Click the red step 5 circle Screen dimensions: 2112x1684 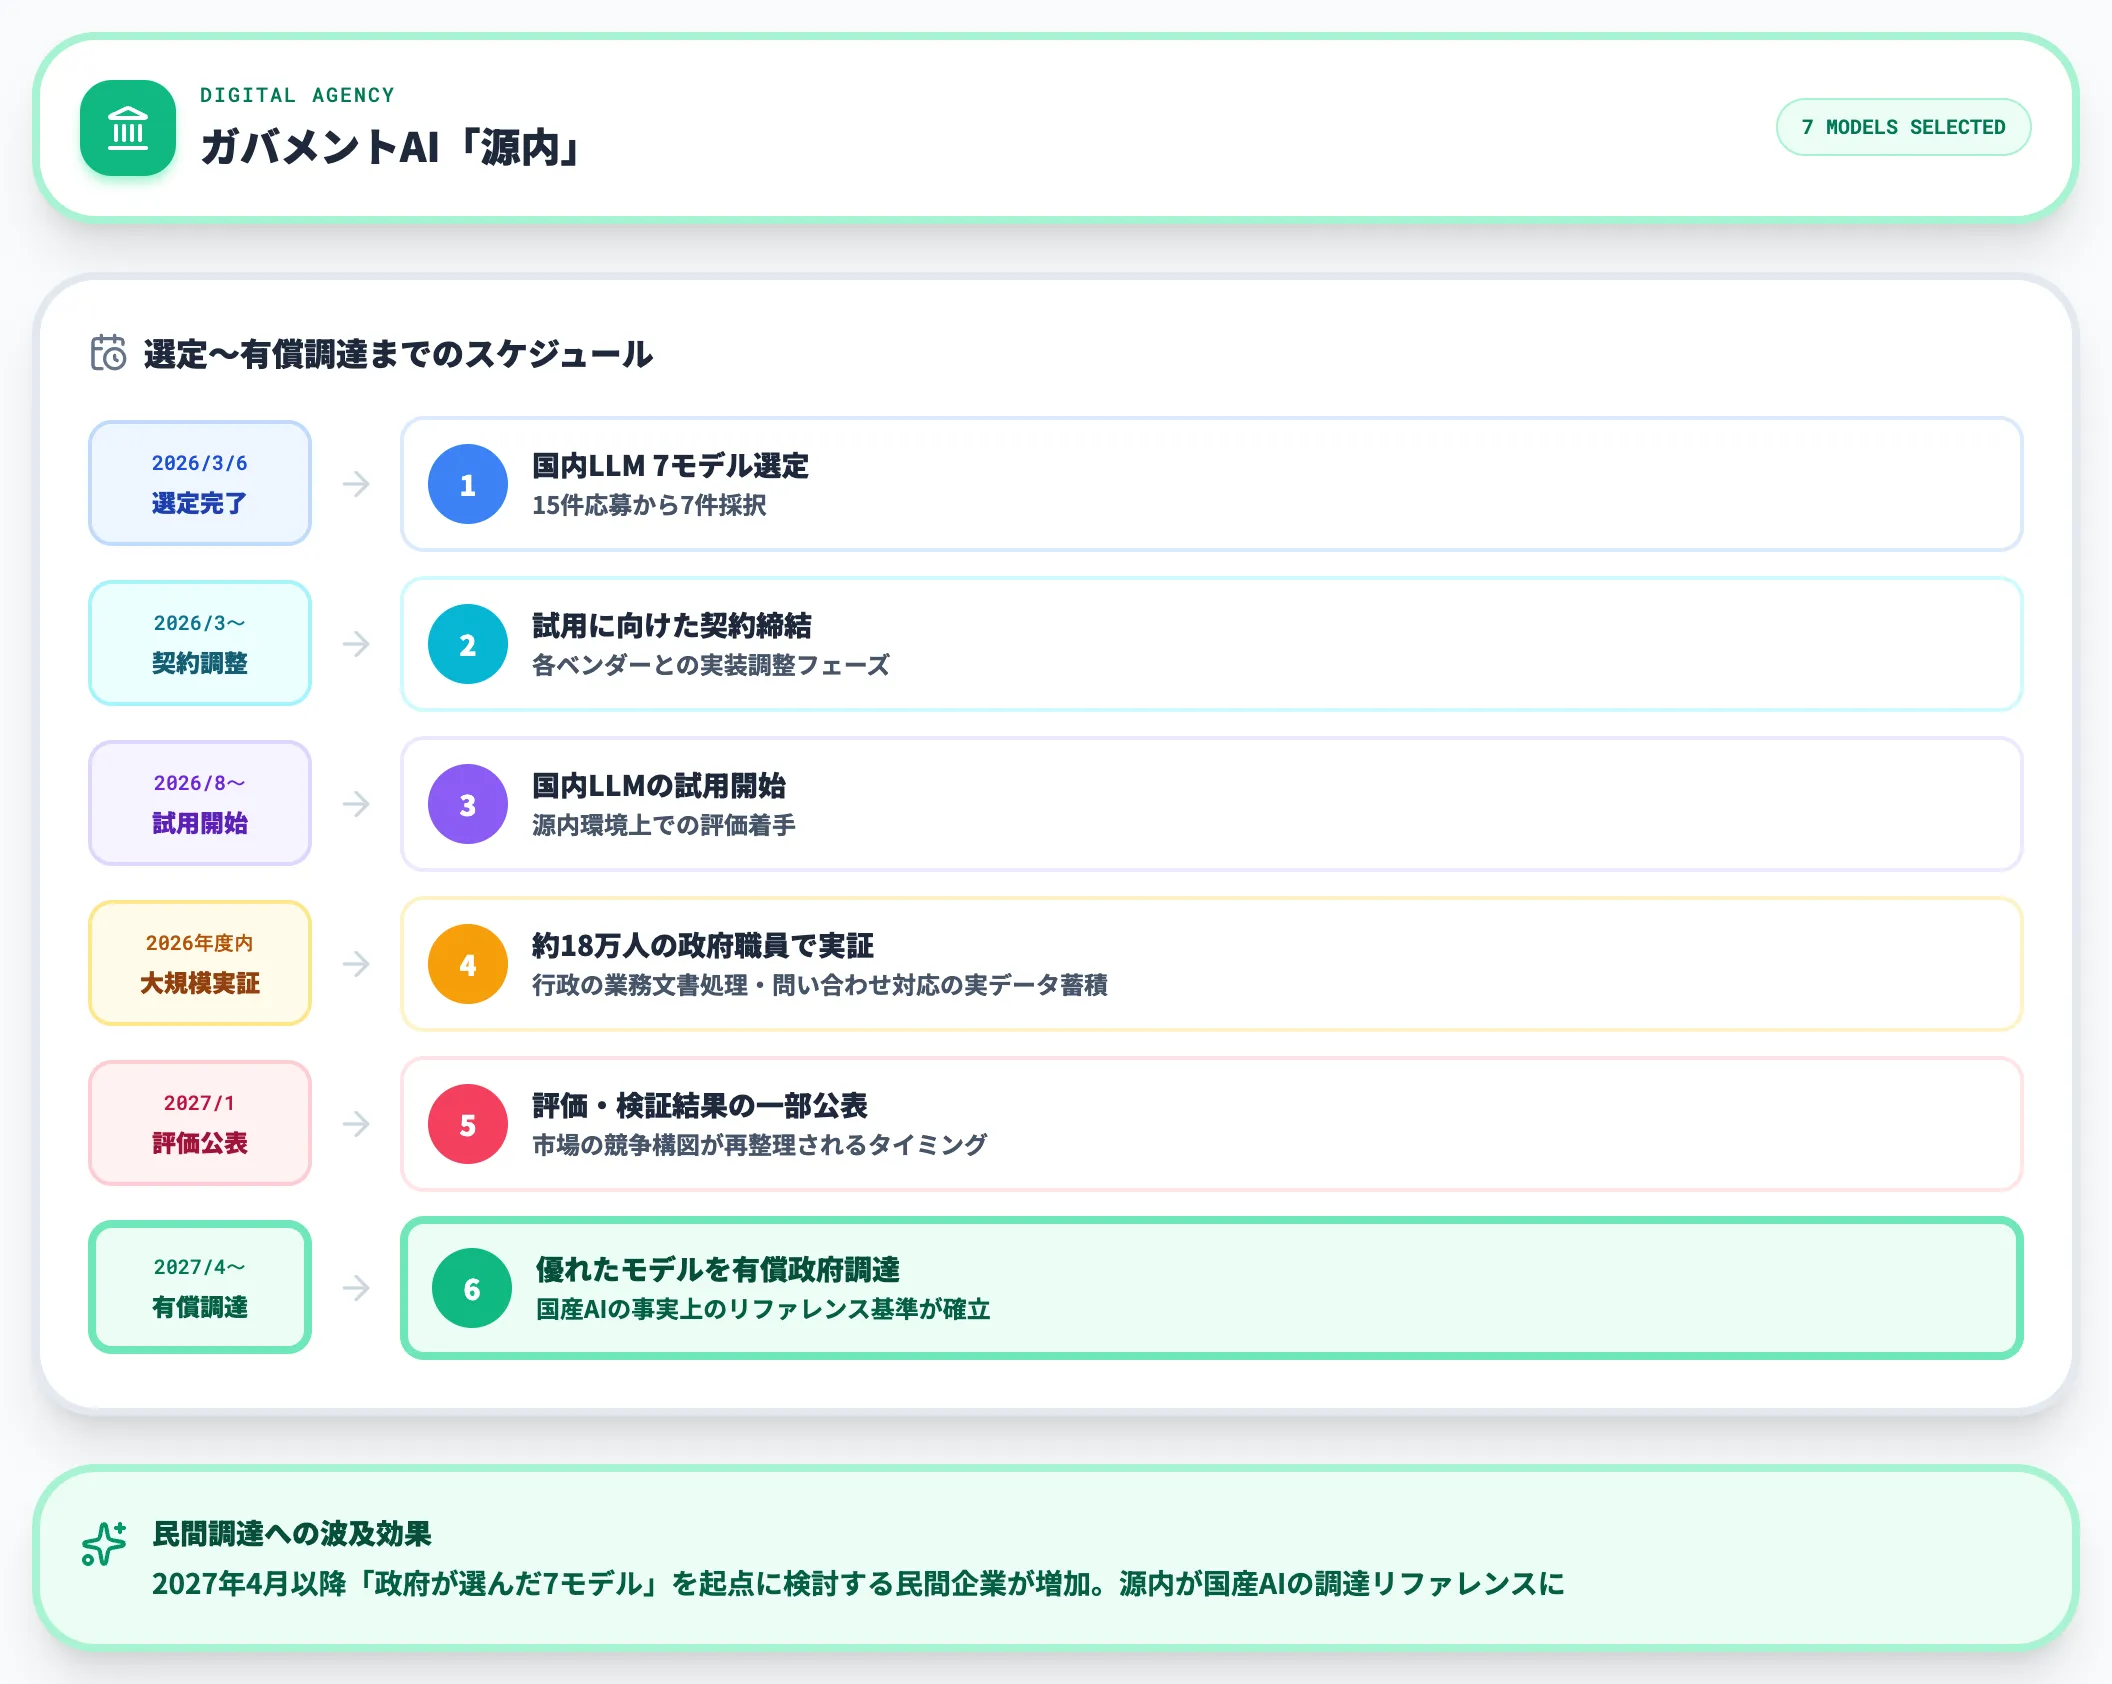468,1124
